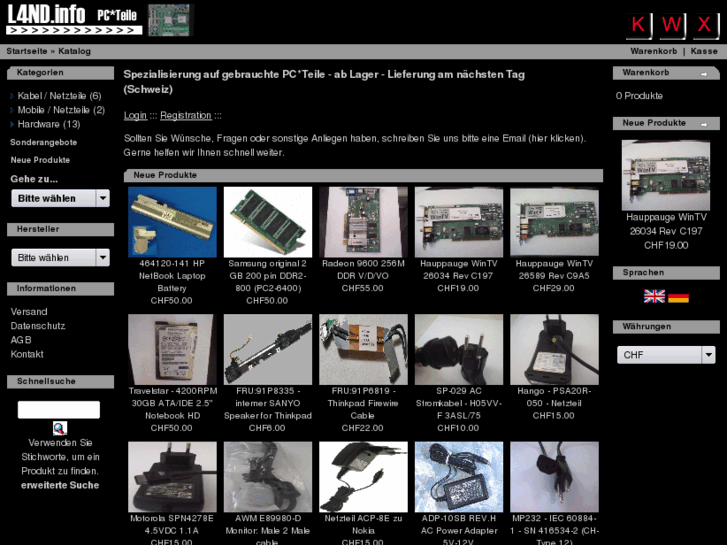
Task: Open ADP-10SB AC Power Adapter thumbnail
Action: click(459, 477)
